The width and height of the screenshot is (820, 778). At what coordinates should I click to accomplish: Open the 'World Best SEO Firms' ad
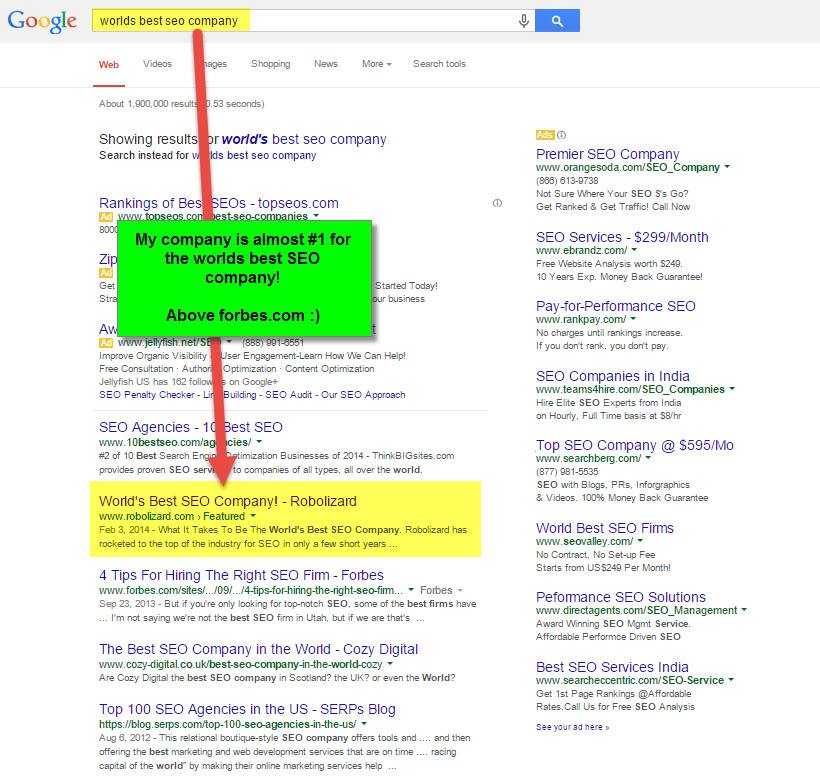(x=605, y=528)
